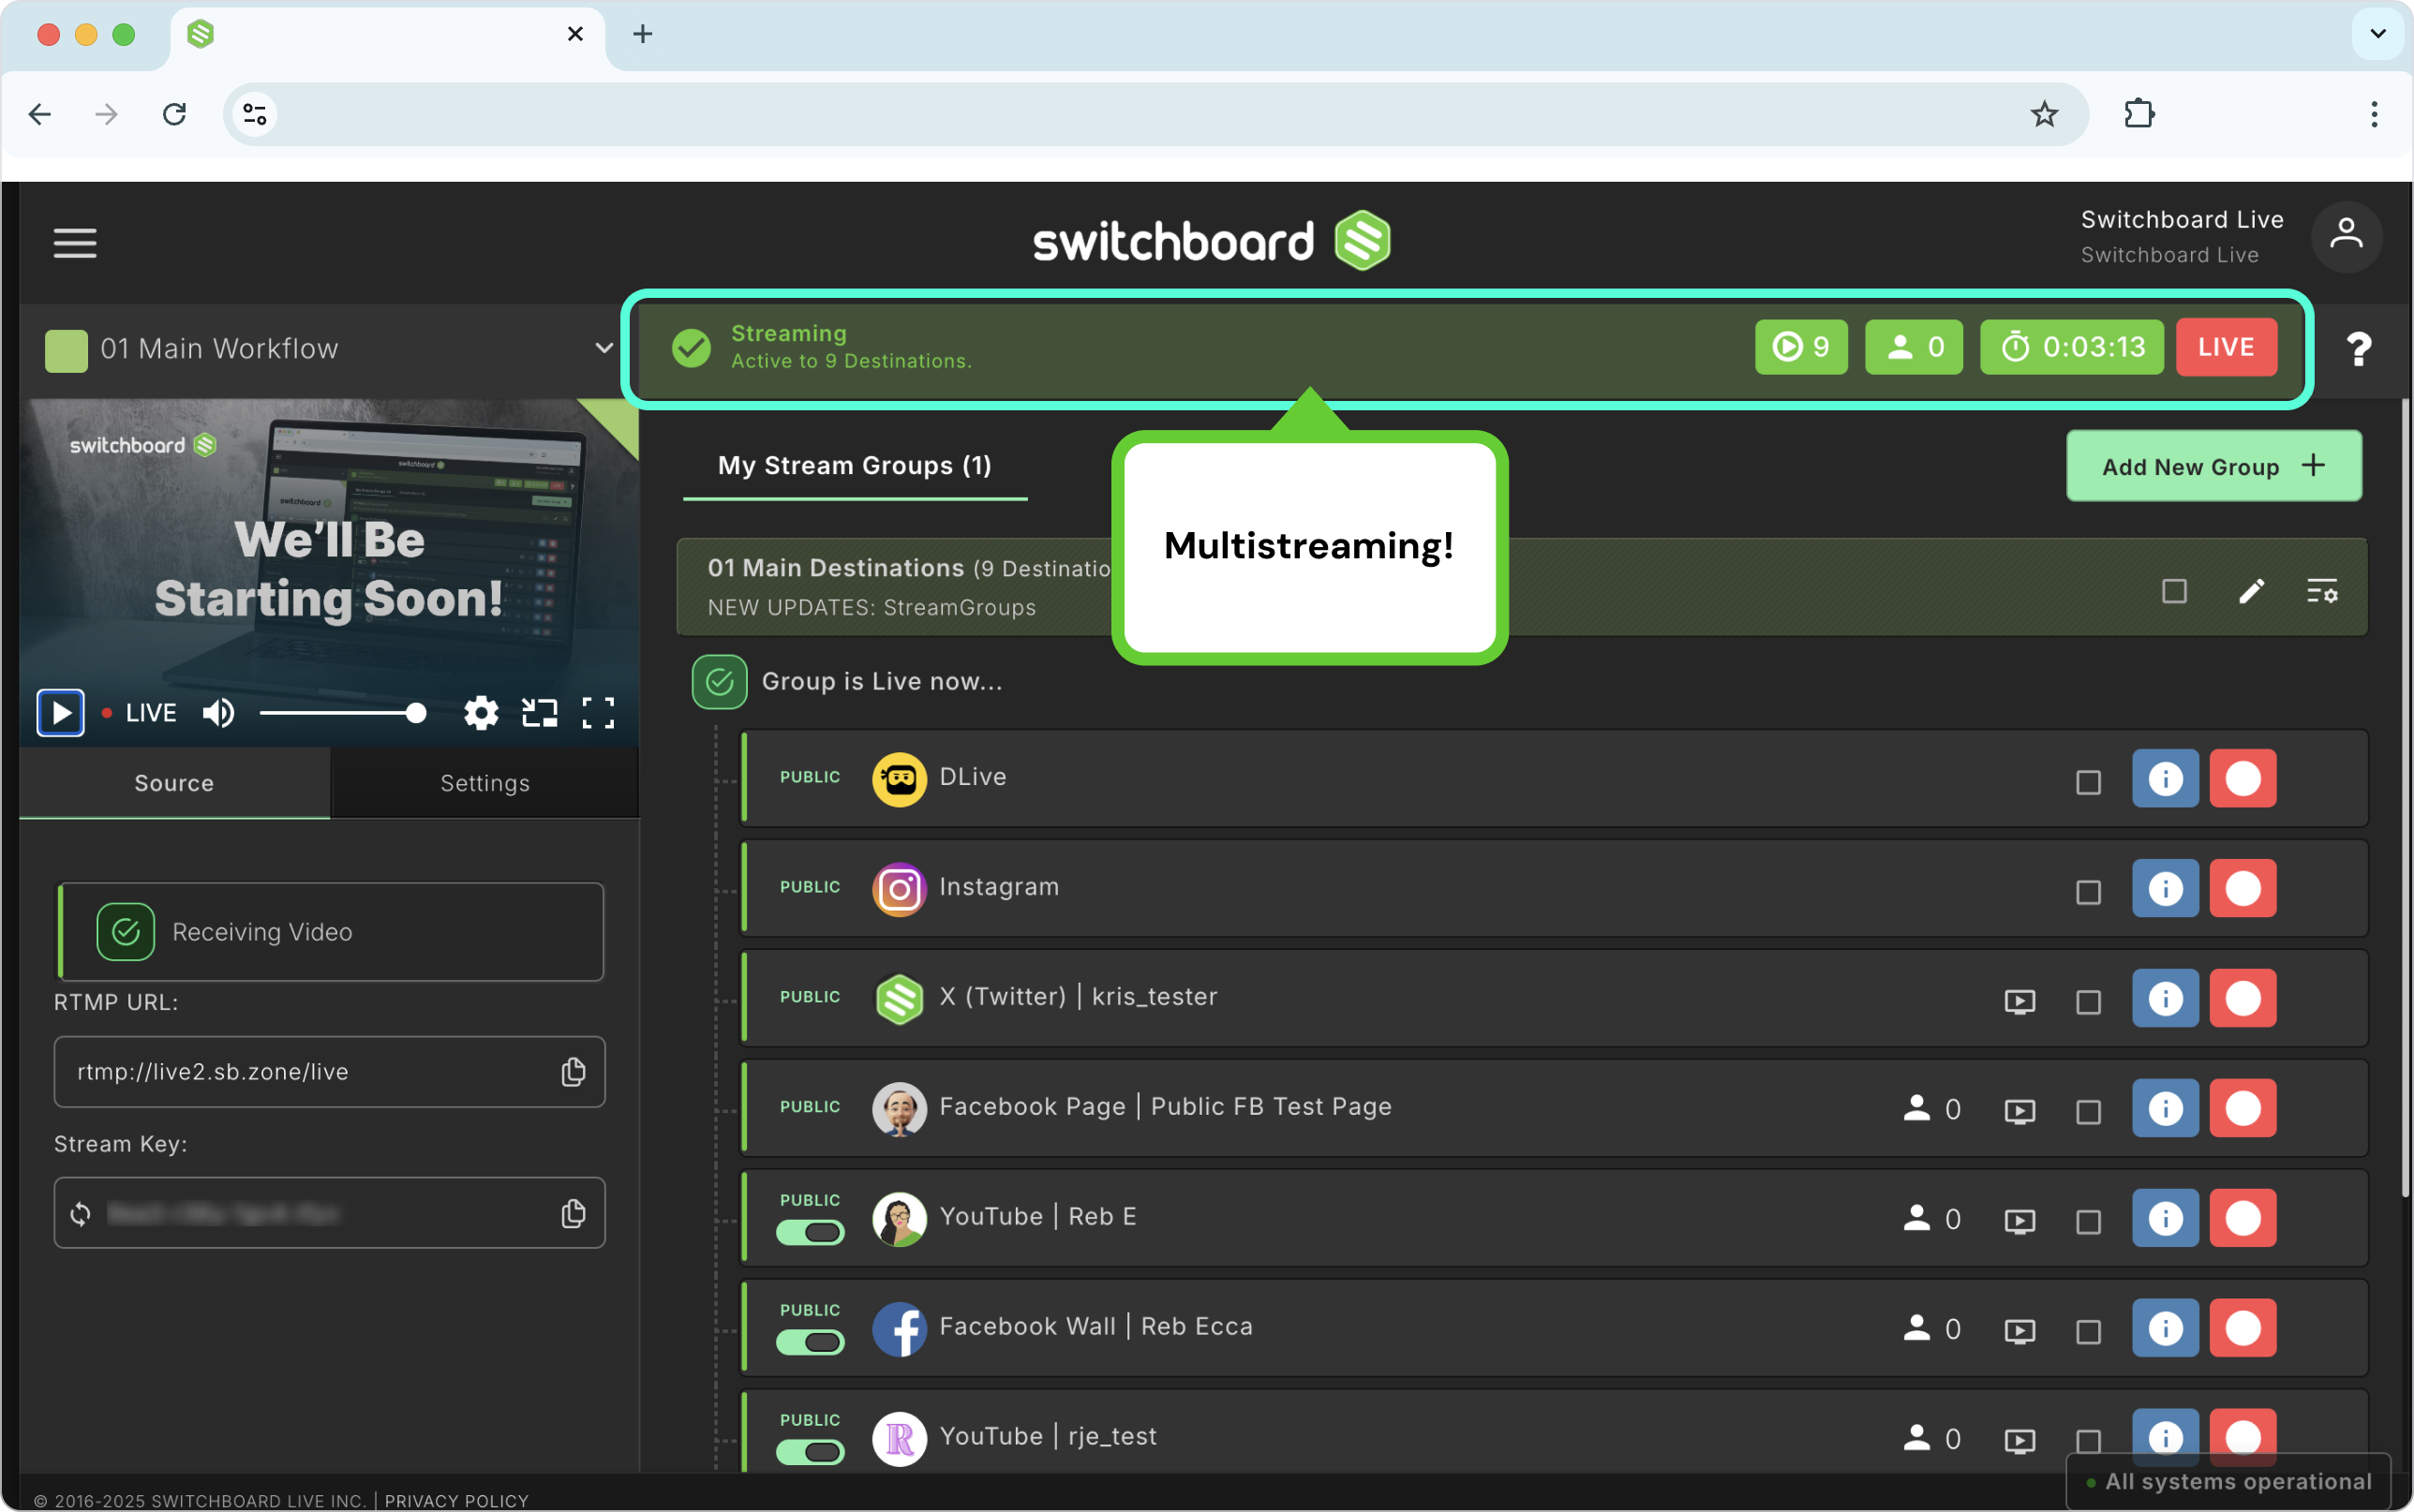Image resolution: width=2414 pixels, height=1512 pixels.
Task: Open the help question mark
Action: tap(2358, 349)
